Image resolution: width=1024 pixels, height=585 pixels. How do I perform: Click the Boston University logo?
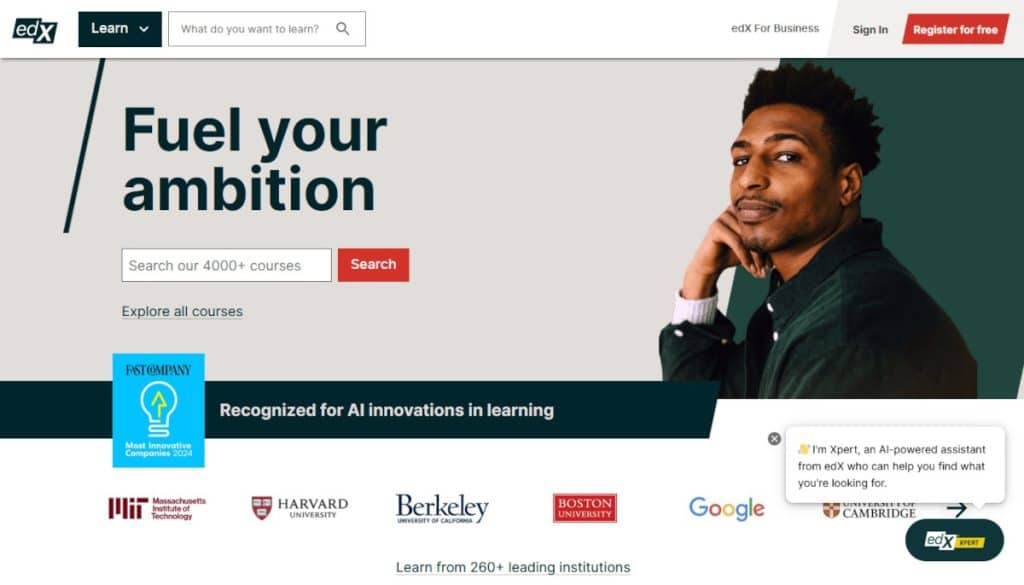[584, 506]
